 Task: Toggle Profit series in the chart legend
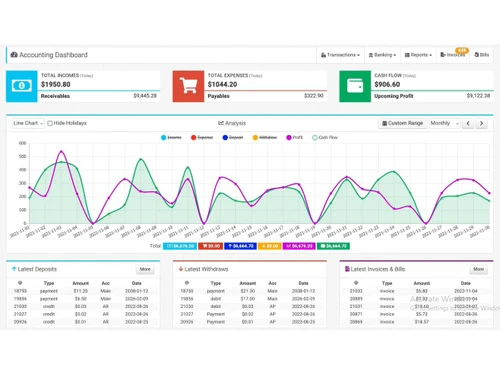pyautogui.click(x=295, y=137)
